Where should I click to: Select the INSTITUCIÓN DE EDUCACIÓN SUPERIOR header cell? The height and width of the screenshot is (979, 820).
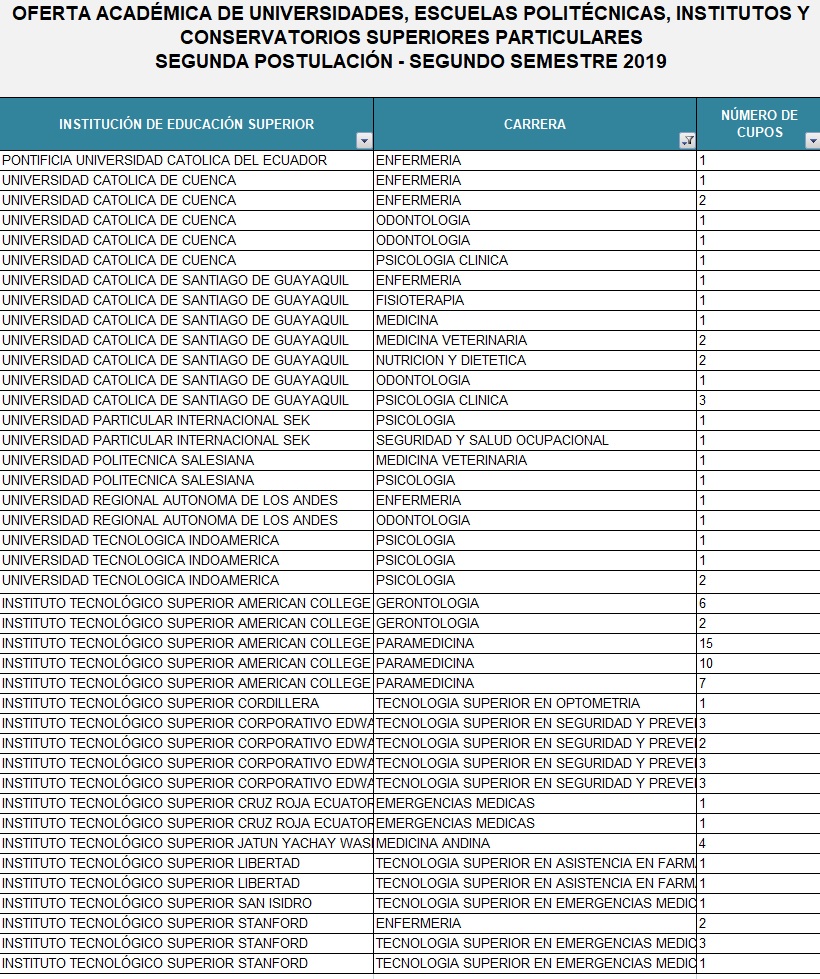[187, 124]
